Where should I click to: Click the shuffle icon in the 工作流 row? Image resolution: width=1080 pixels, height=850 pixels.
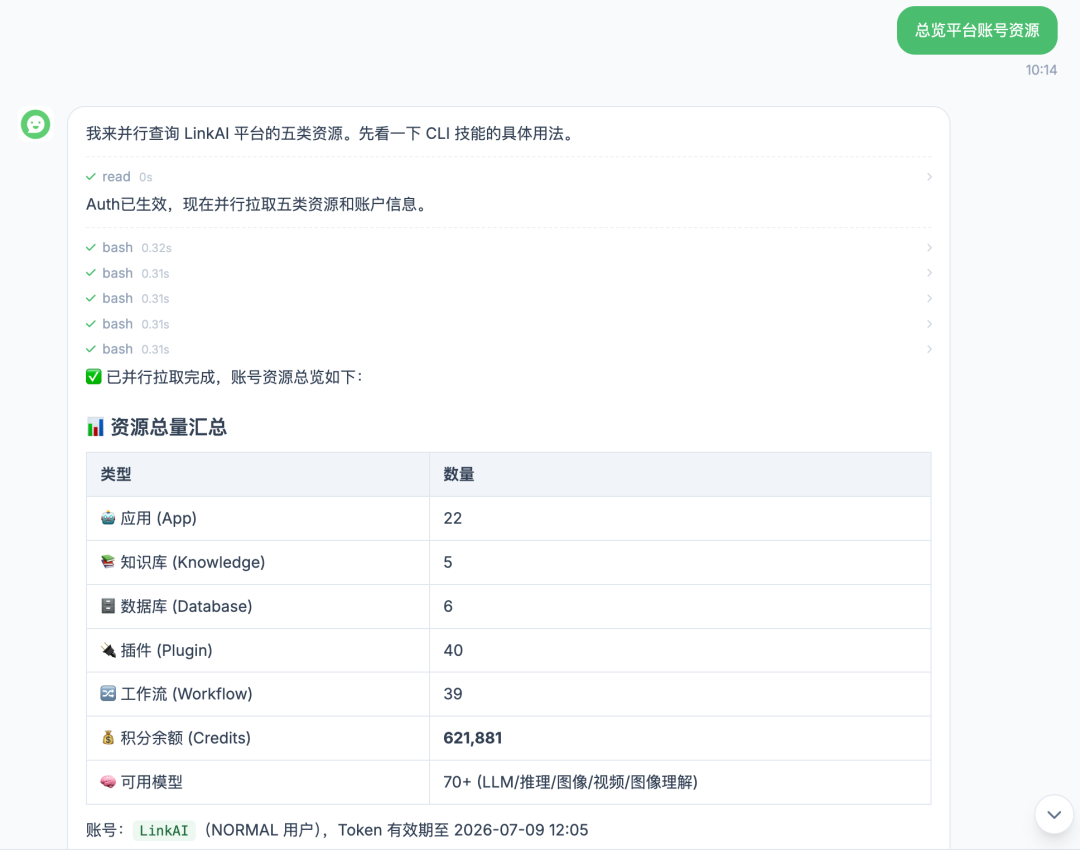point(108,694)
